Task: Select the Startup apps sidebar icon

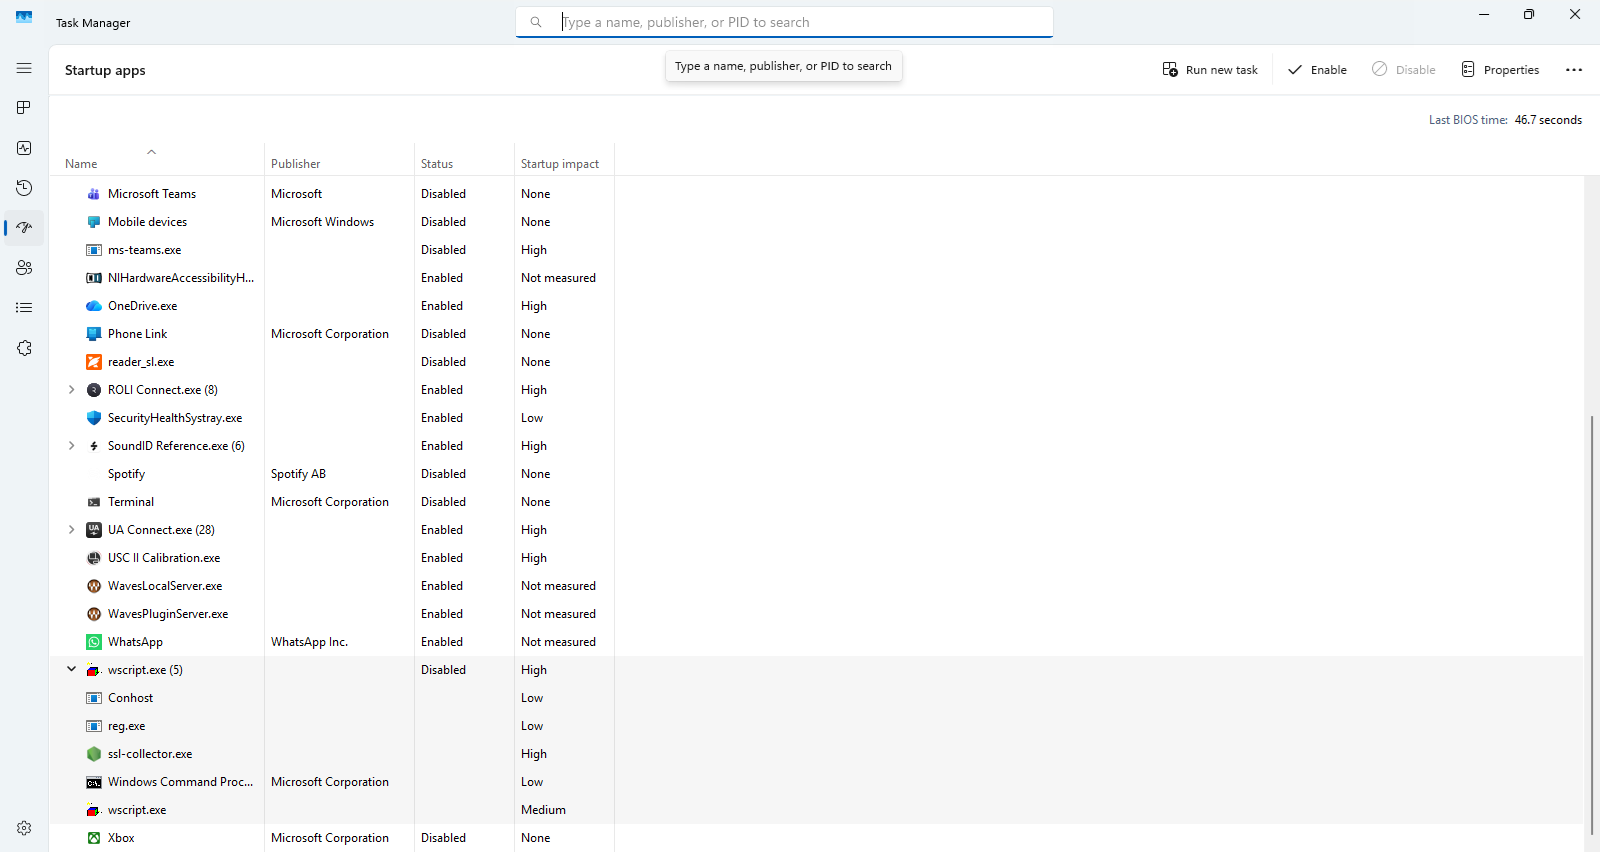Action: coord(24,228)
